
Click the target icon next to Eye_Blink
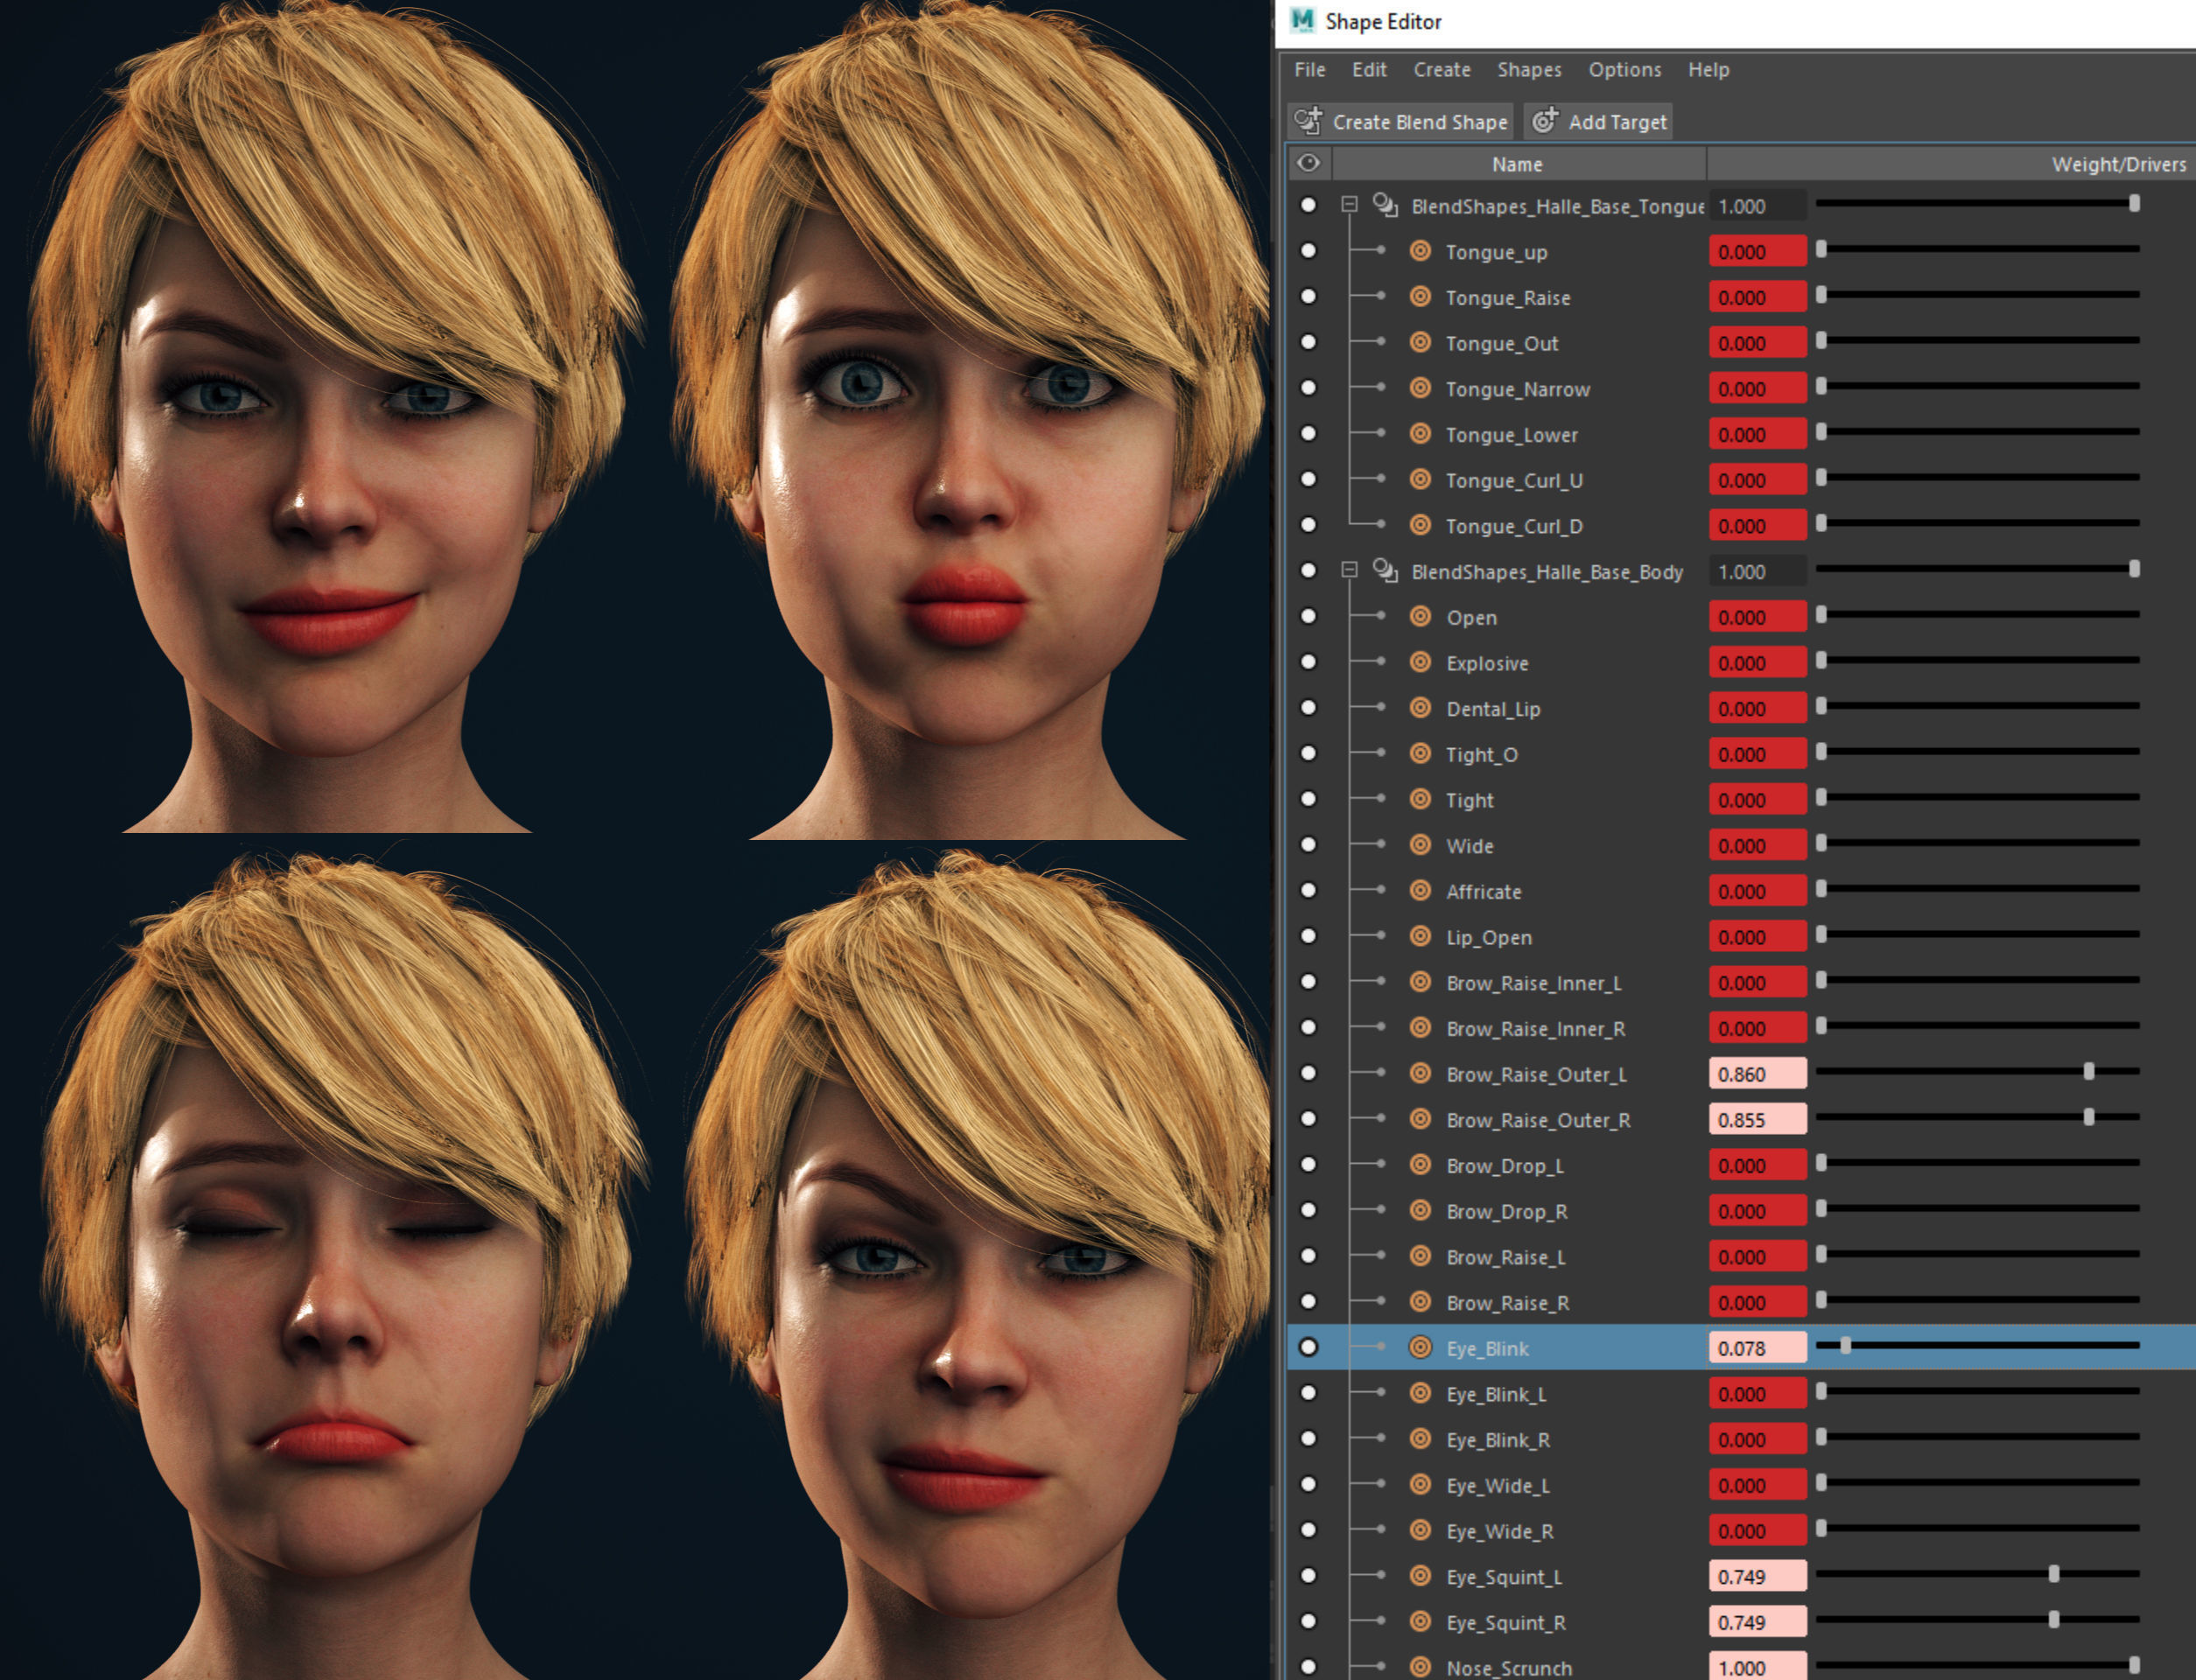[x=1420, y=1347]
